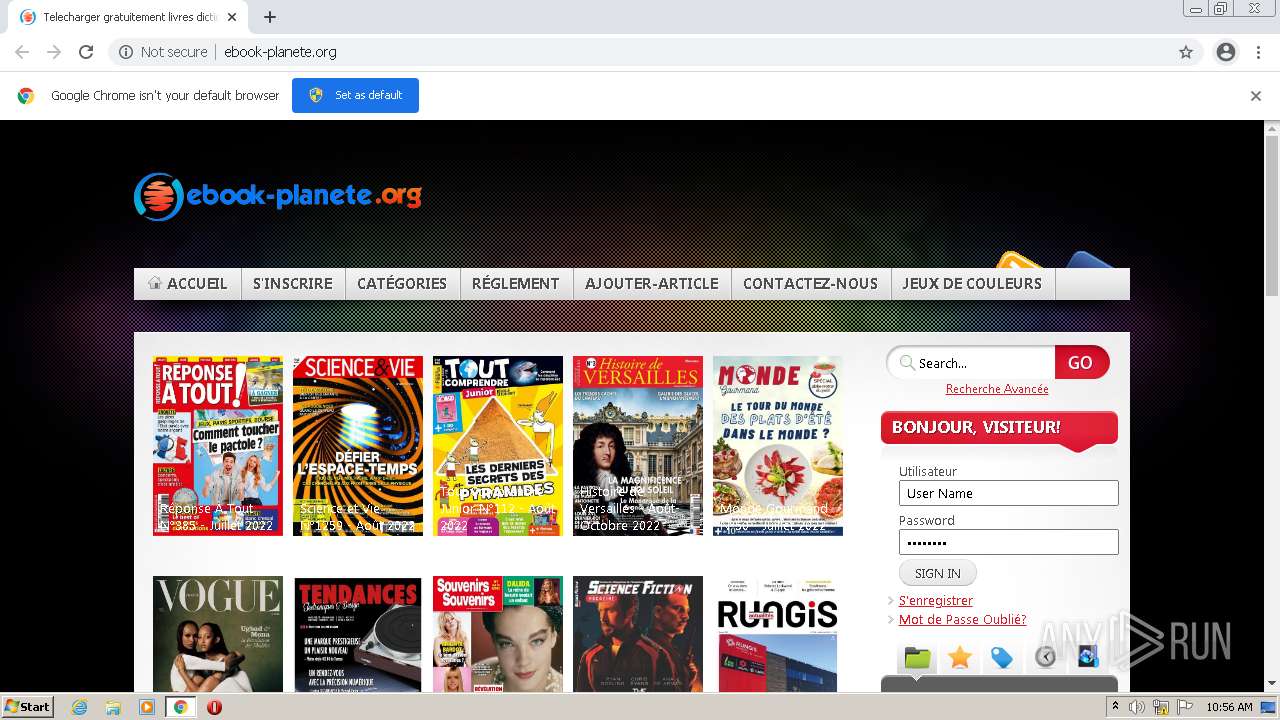The height and width of the screenshot is (720, 1280).
Task: Select the green folder sidebar tab icon
Action: (x=917, y=657)
